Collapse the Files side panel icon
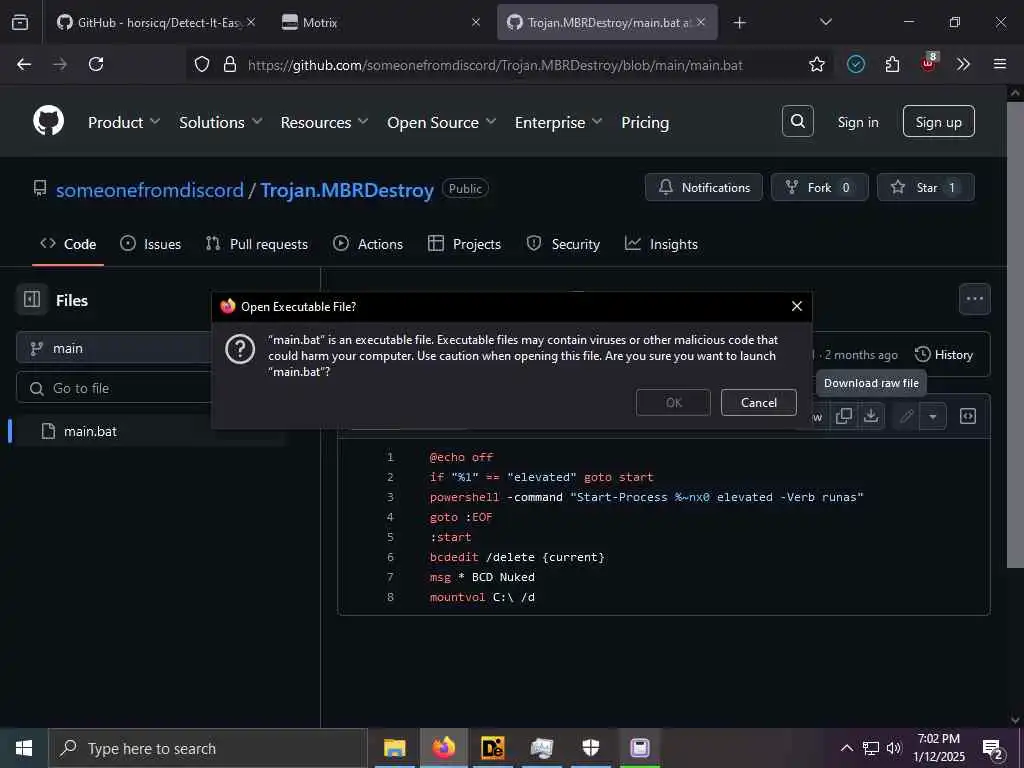Screen dimensions: 1024x768 coord(32,300)
